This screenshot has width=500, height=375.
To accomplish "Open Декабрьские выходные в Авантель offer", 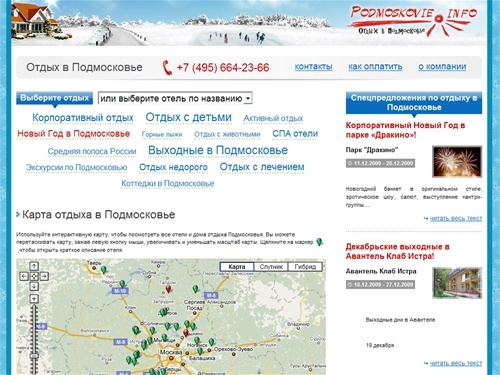I will 397,251.
